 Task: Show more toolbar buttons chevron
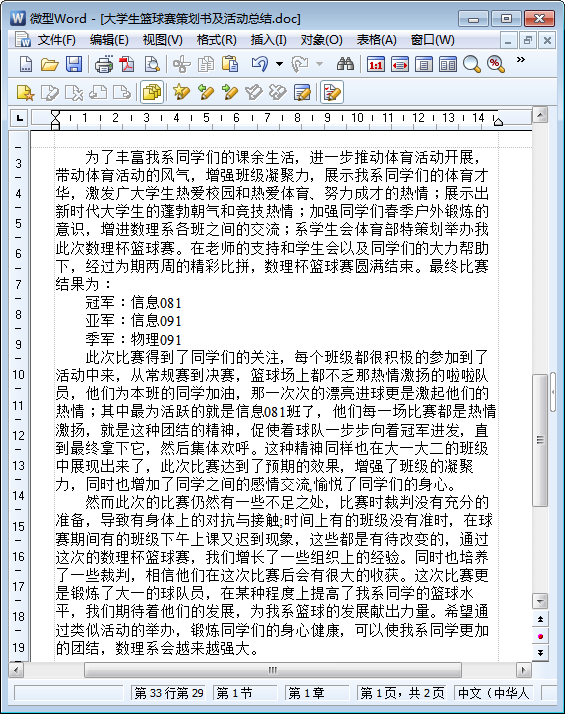520,60
